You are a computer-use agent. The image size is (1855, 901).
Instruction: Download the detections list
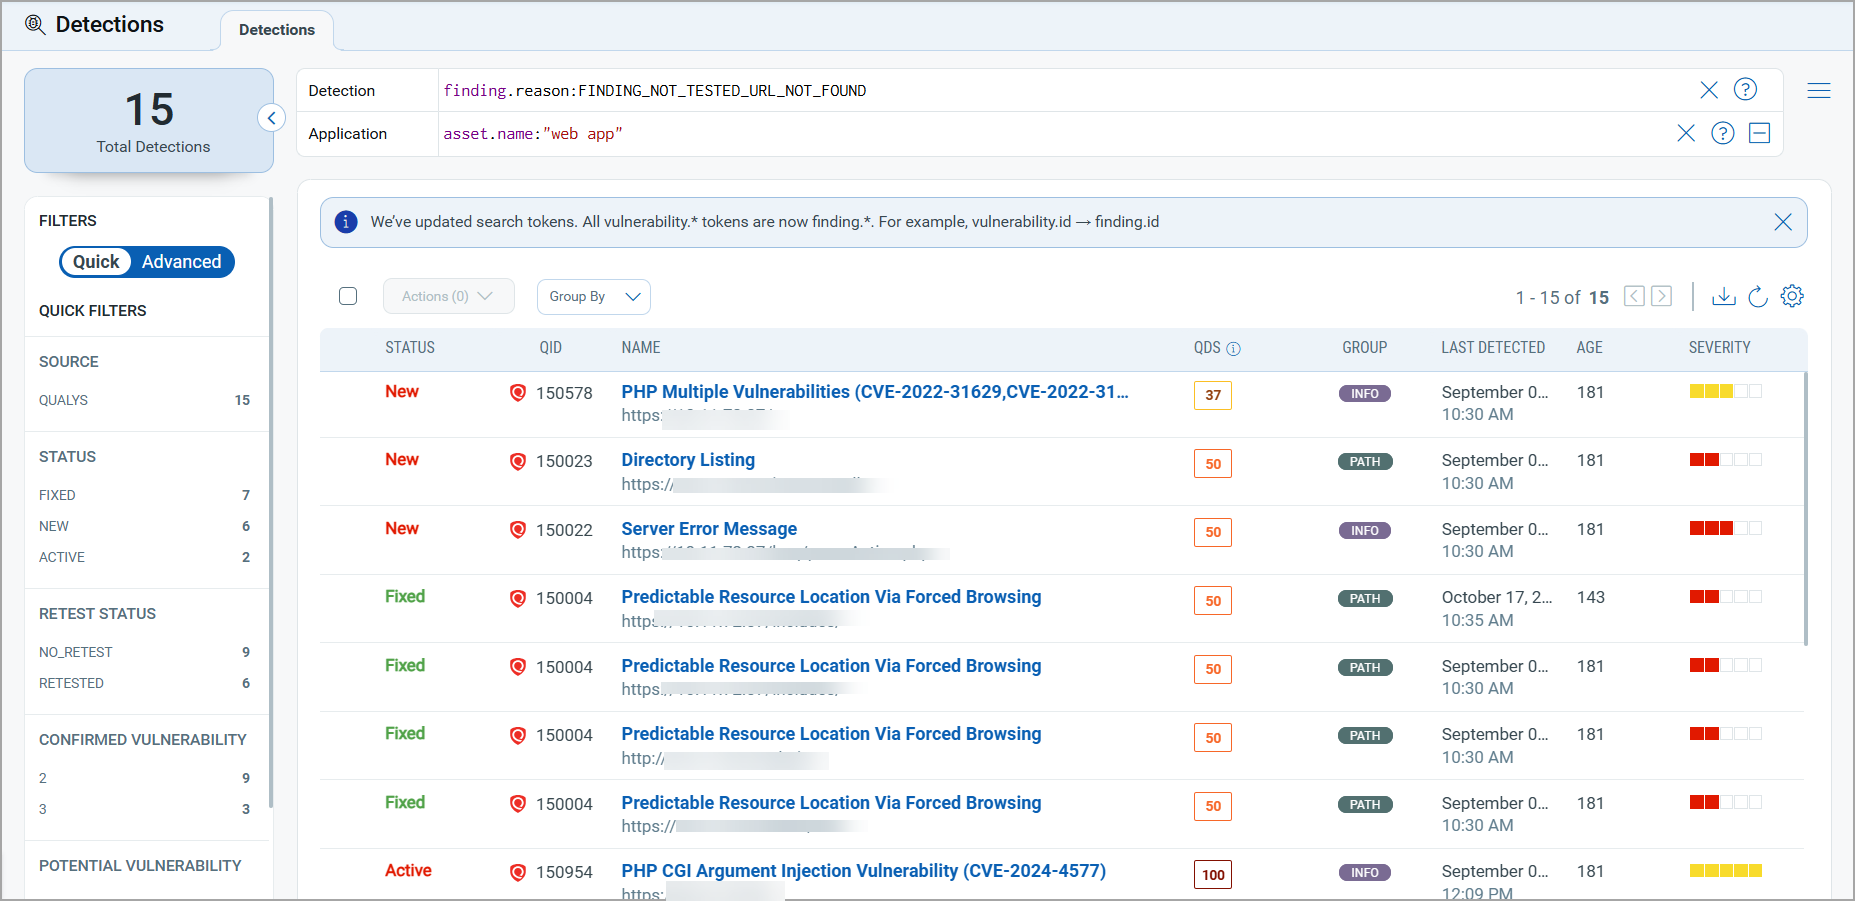(x=1724, y=296)
